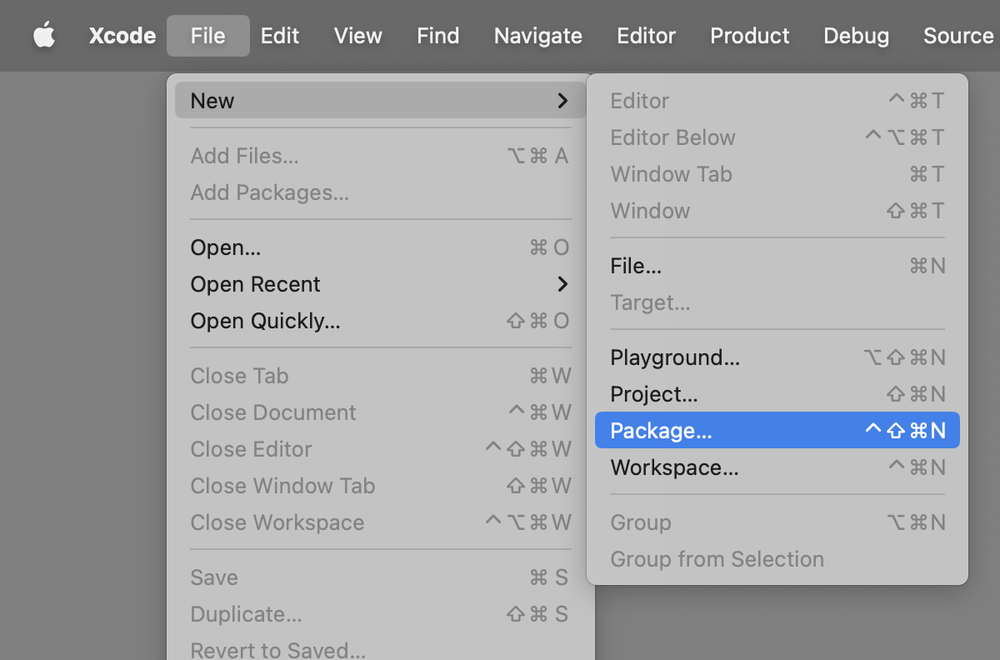Open the Navigate menu

coord(538,36)
